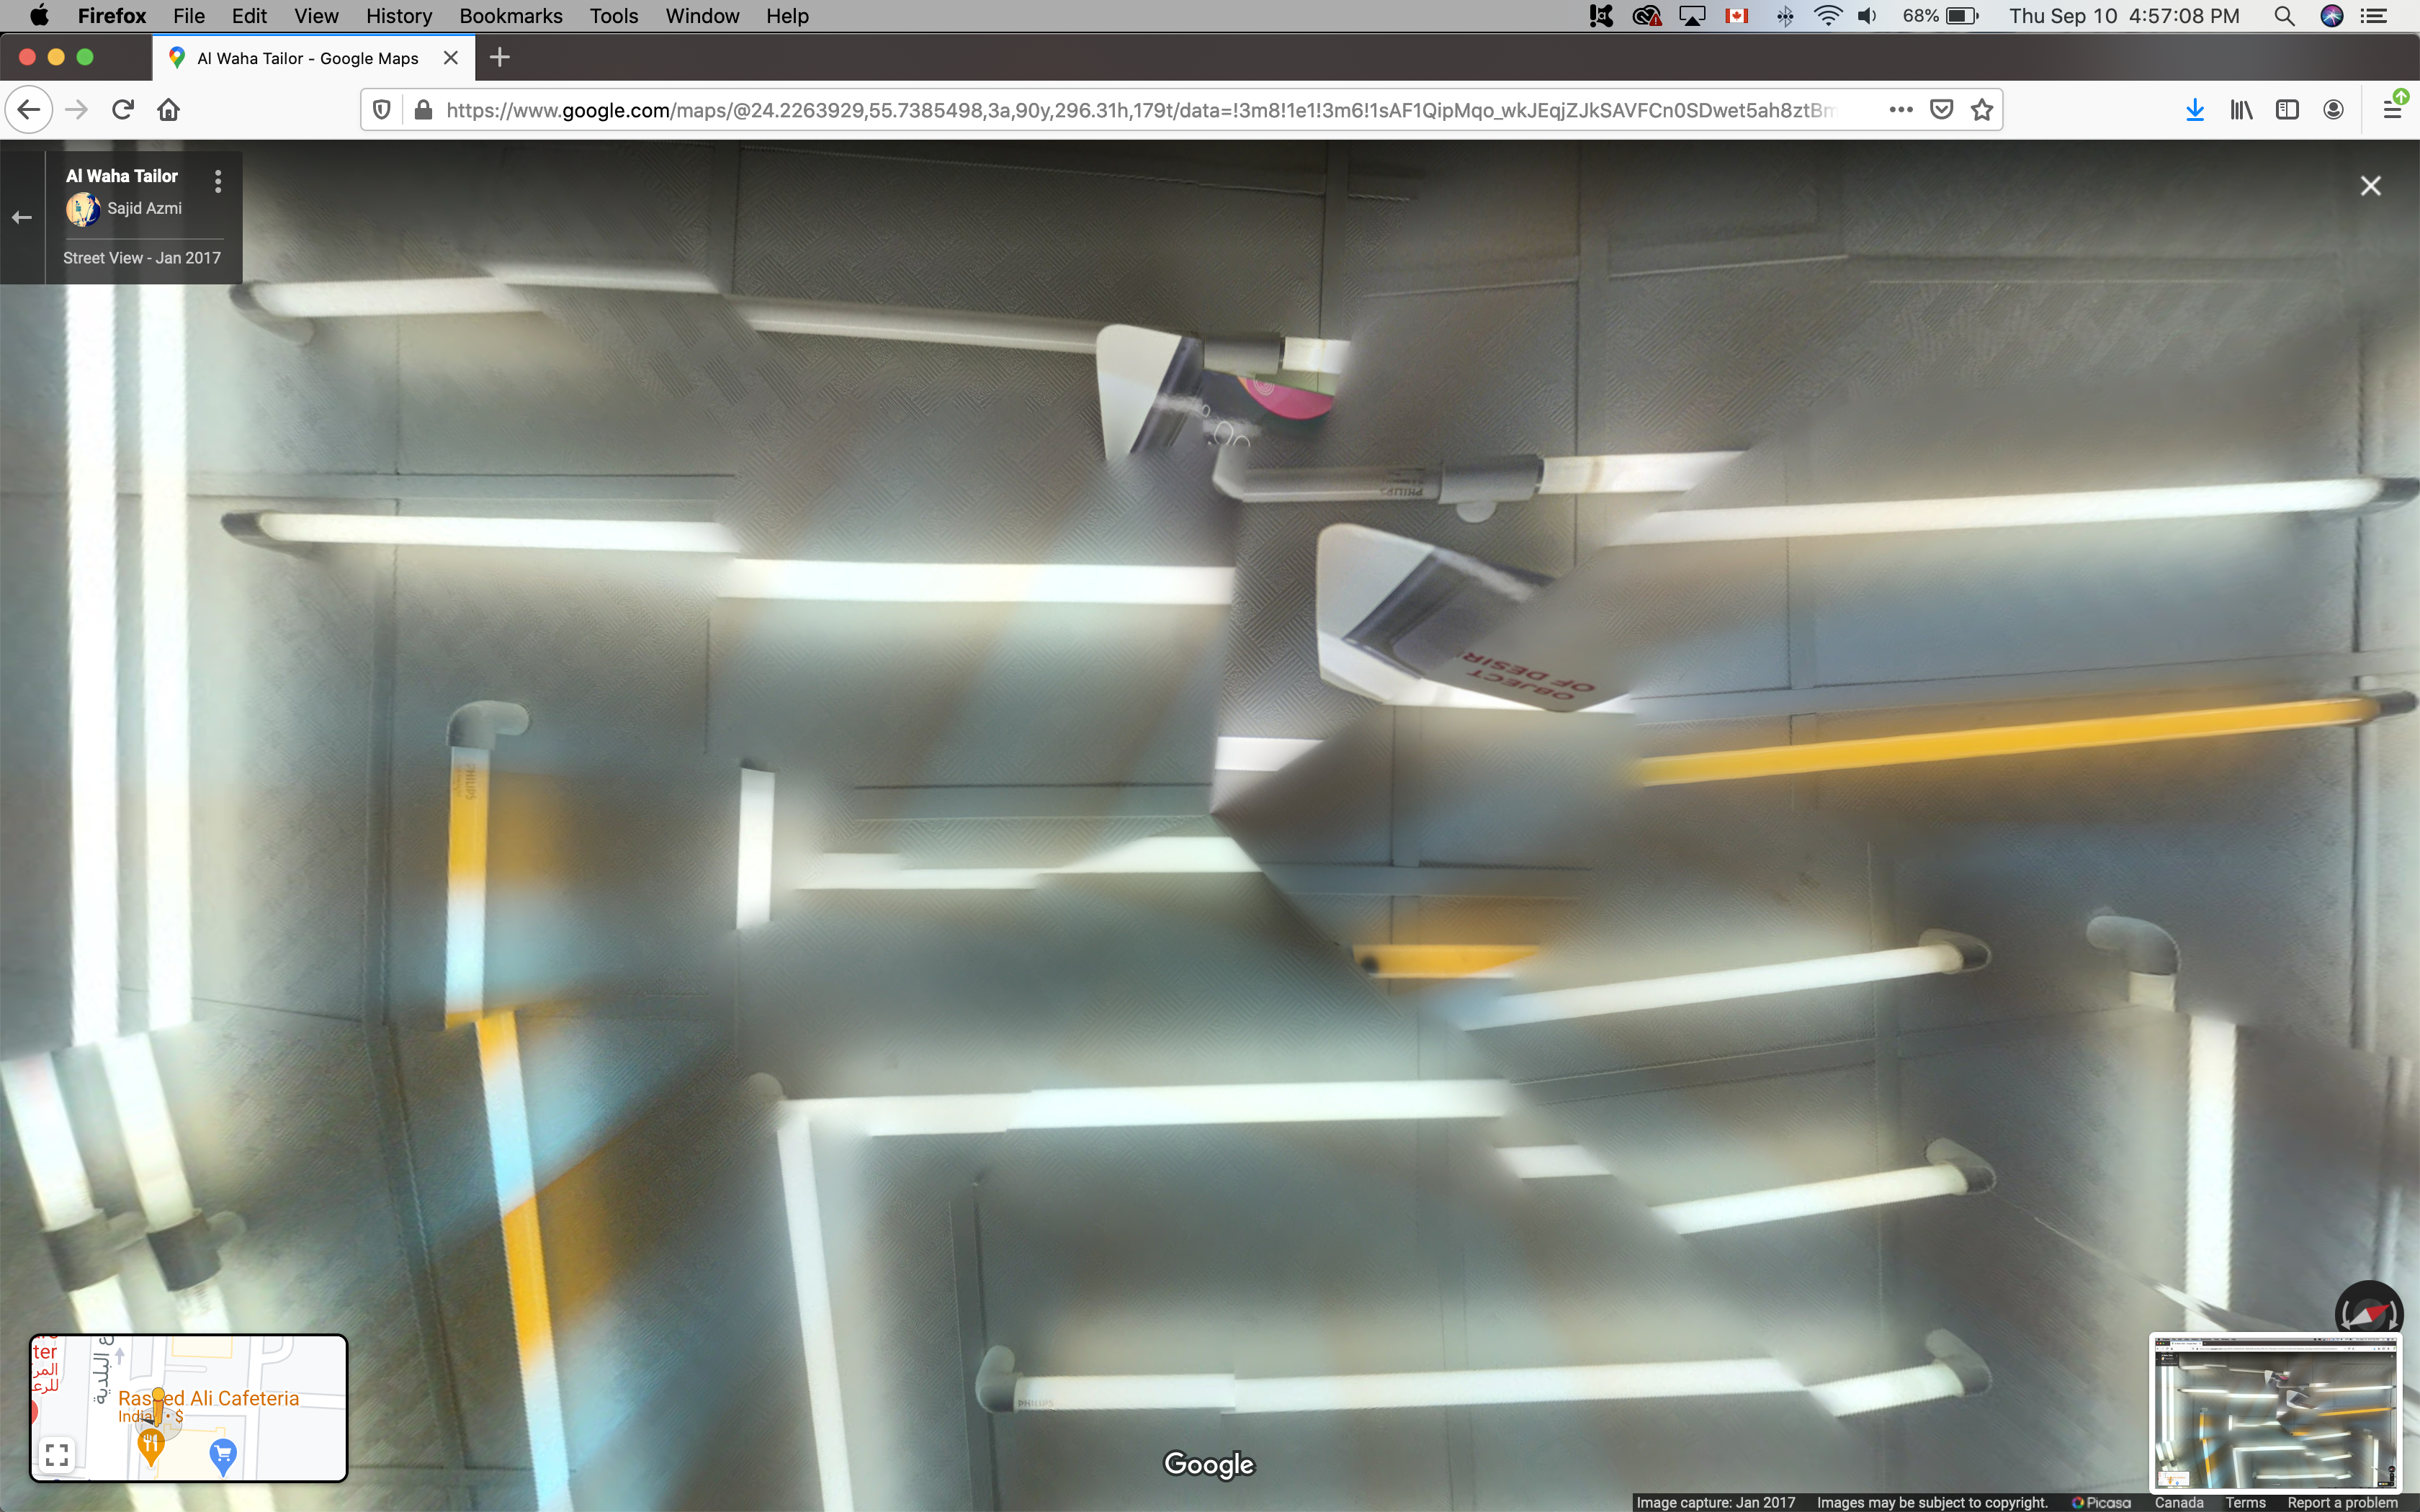Open the Library bookshelf icon
2420x1512 pixels.
[x=2241, y=110]
